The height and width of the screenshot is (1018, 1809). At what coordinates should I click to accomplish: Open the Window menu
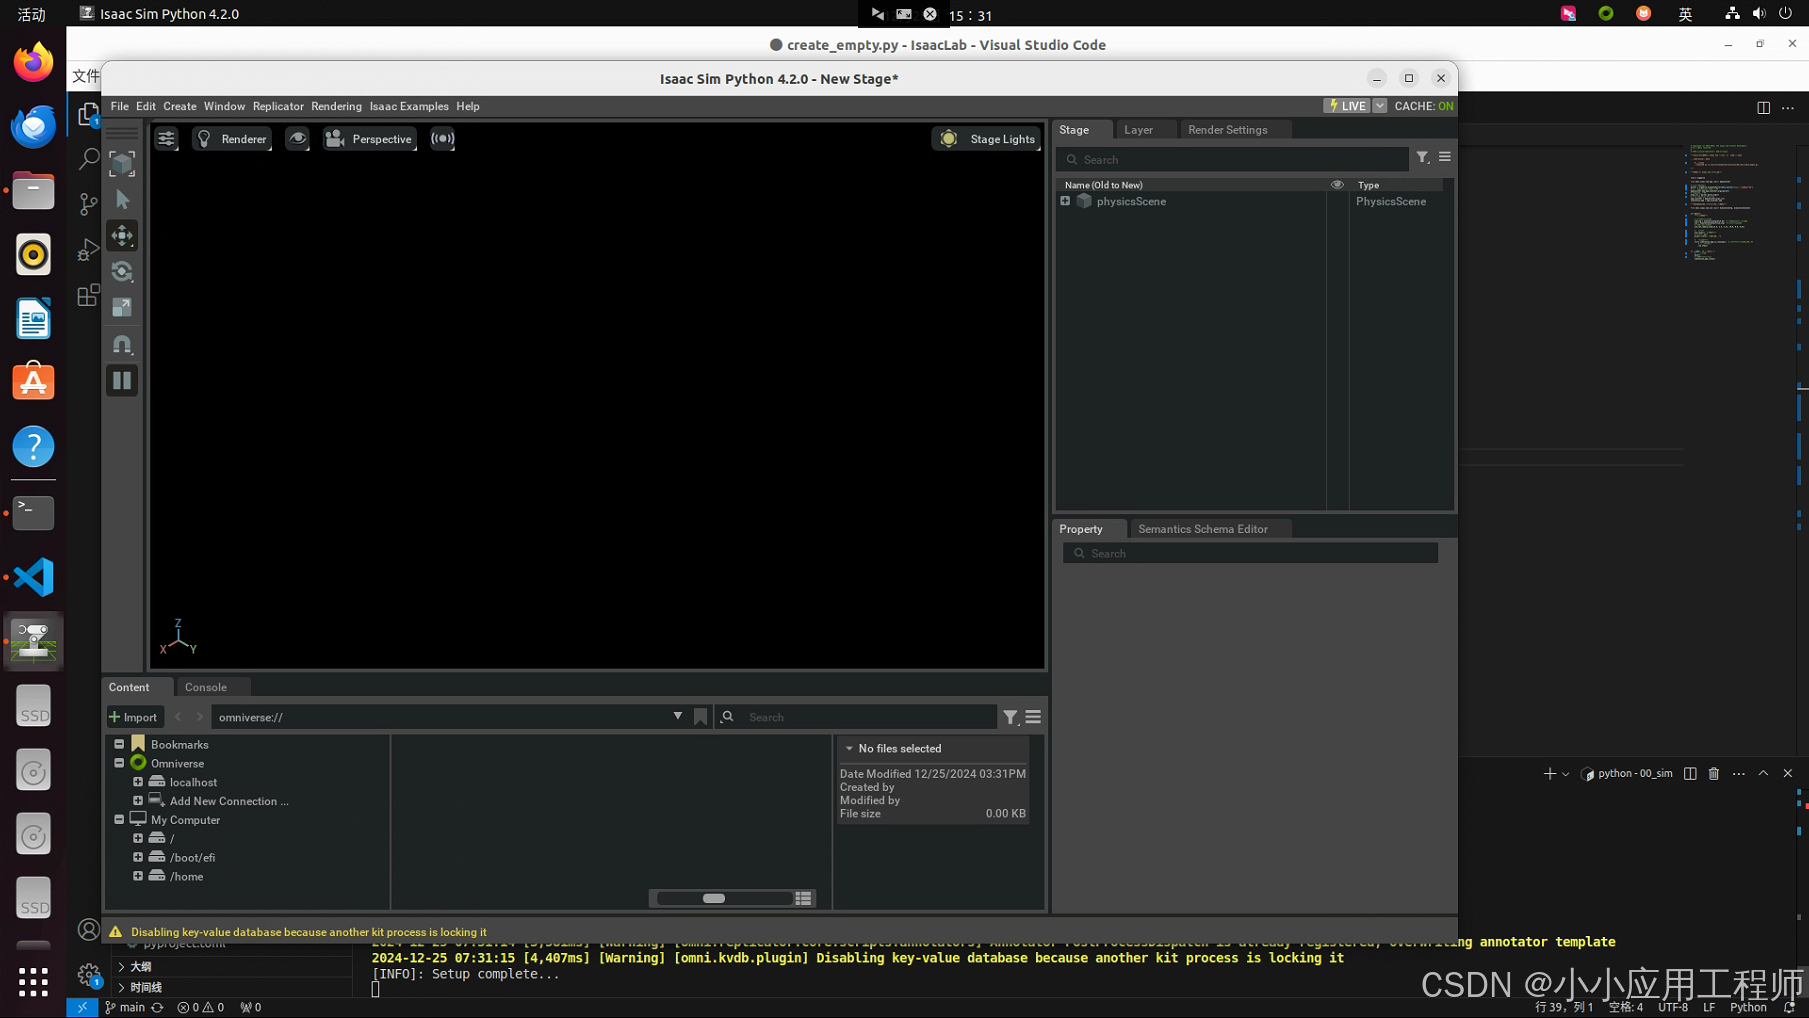pos(224,106)
